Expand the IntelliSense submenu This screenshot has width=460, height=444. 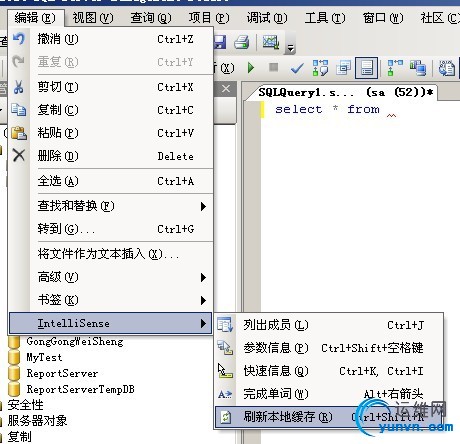(110, 323)
